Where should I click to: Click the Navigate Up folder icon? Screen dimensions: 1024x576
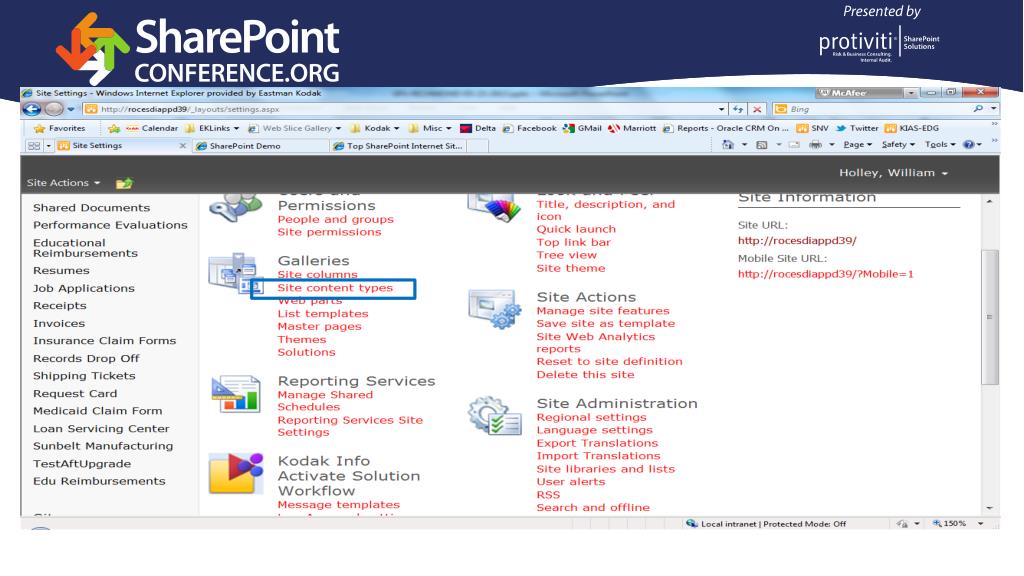coord(124,184)
